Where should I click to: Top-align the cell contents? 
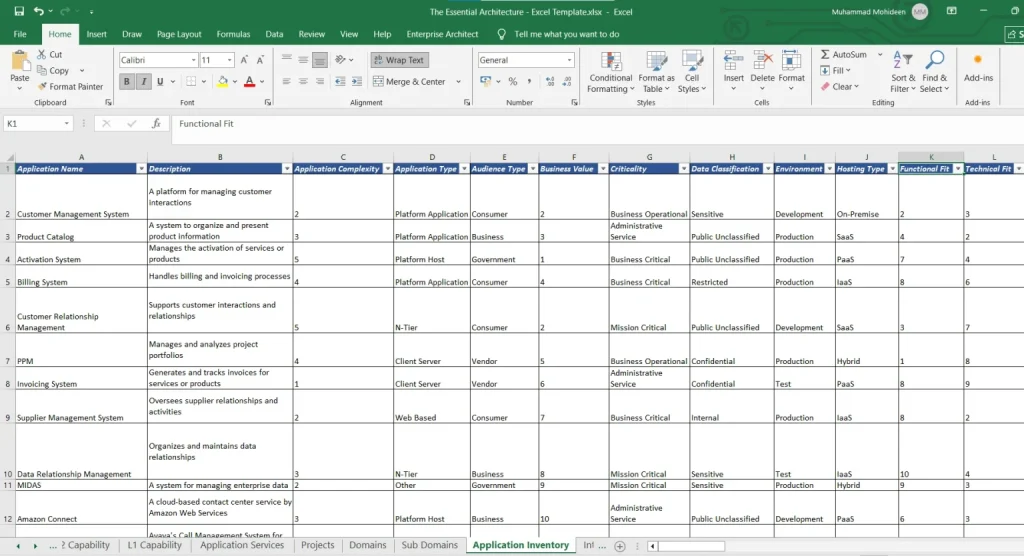pos(287,59)
